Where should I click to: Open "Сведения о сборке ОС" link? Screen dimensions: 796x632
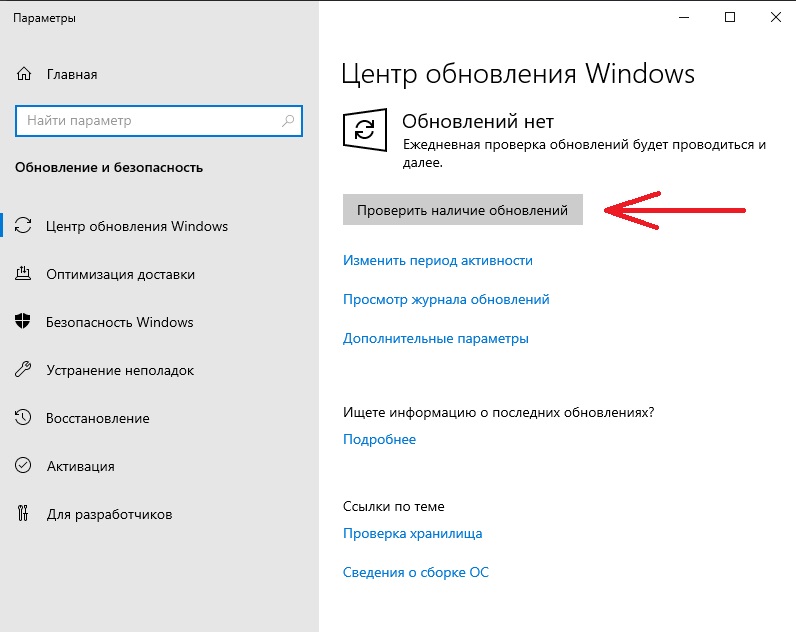click(415, 573)
